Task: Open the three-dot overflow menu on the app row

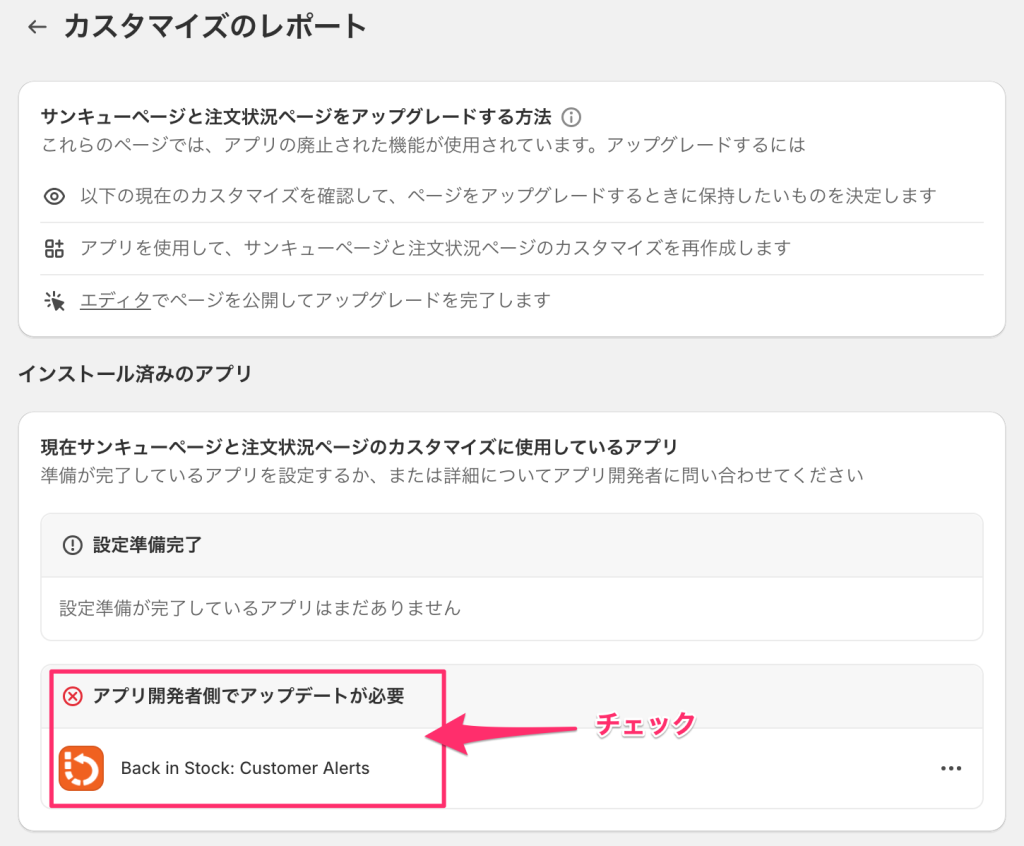Action: (949, 768)
